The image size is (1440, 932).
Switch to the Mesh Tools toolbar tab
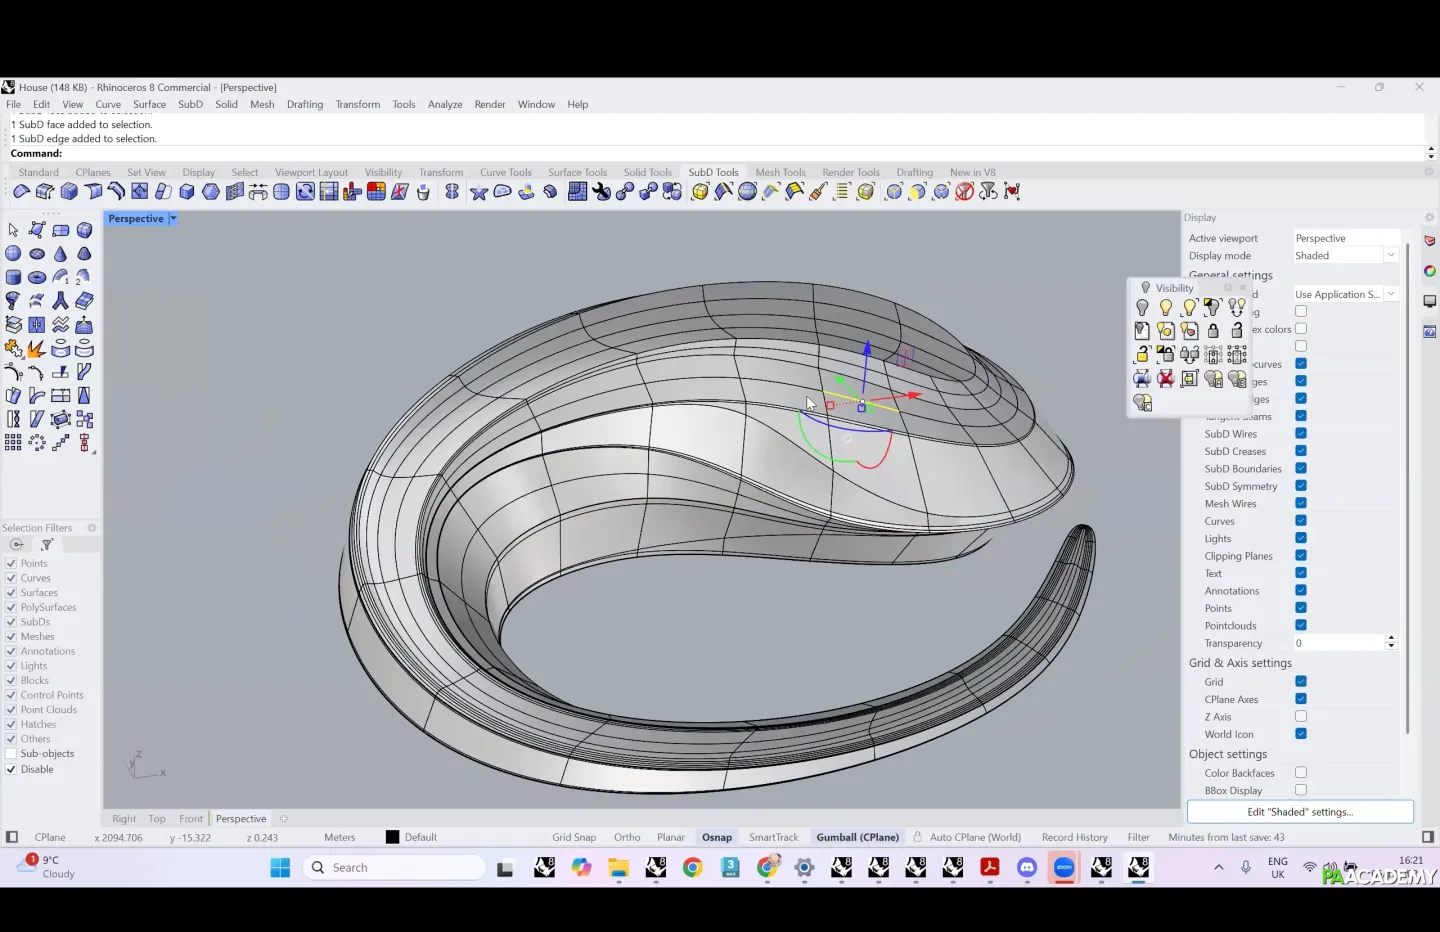780,173
